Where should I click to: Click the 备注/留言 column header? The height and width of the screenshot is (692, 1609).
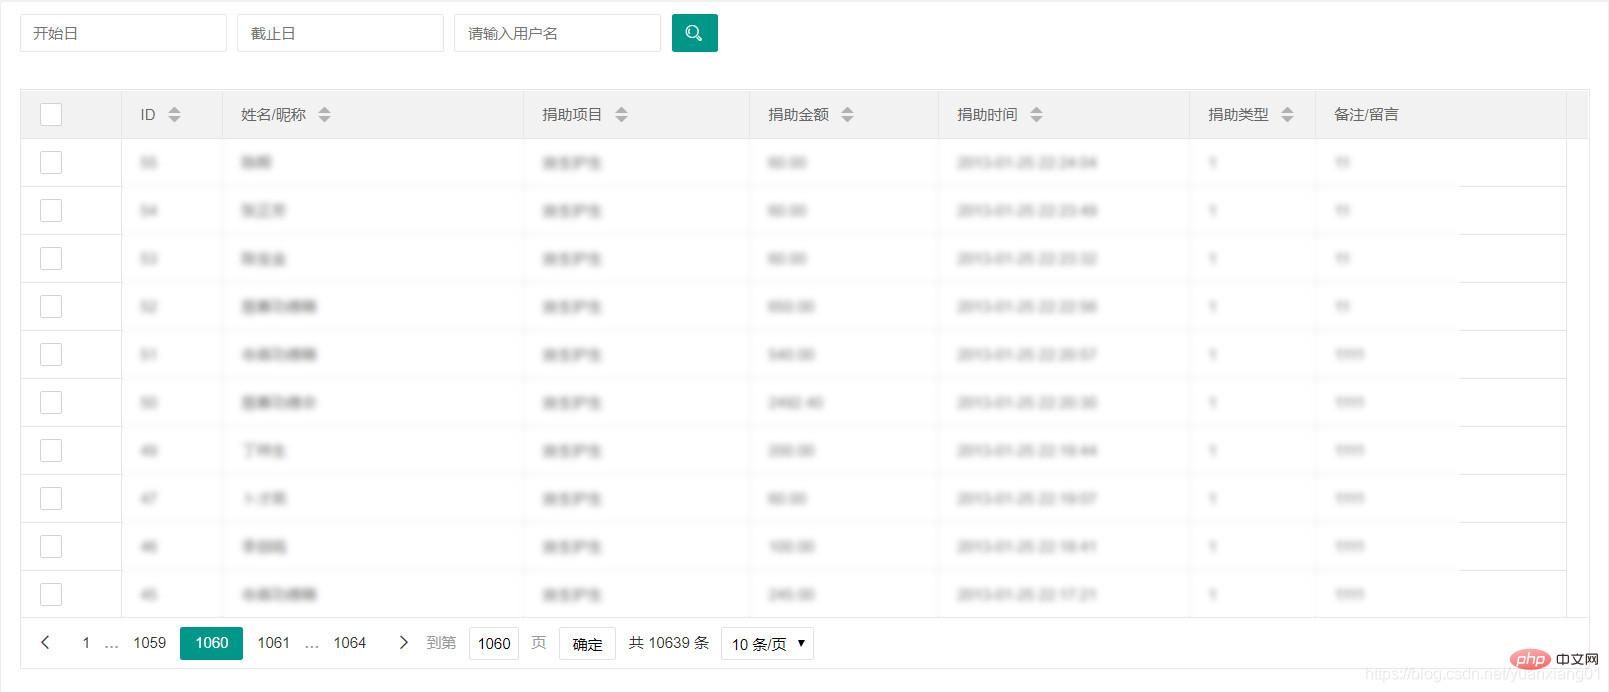tap(1366, 115)
